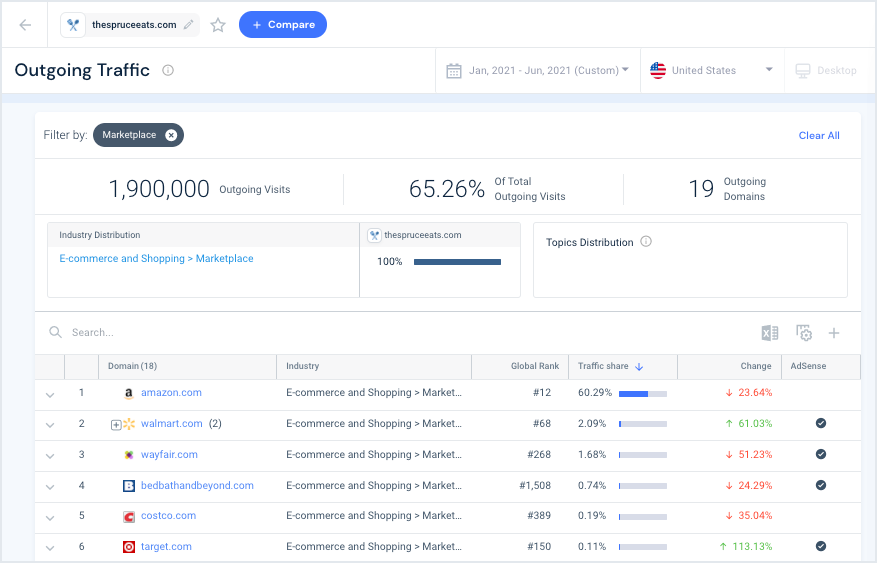The height and width of the screenshot is (563, 877).
Task: Go back using the left arrow
Action: (x=25, y=25)
